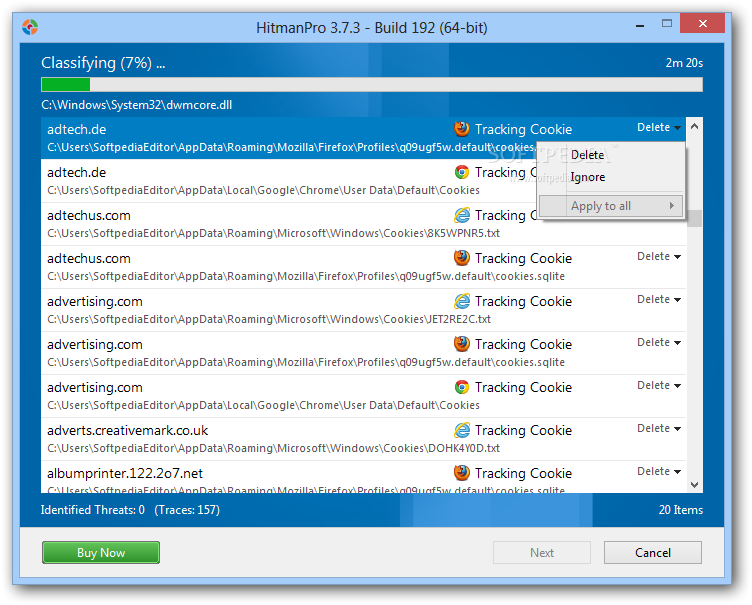
Task: Open Delete dropdown for adtechus.com Firefox cookie
Action: 658,257
